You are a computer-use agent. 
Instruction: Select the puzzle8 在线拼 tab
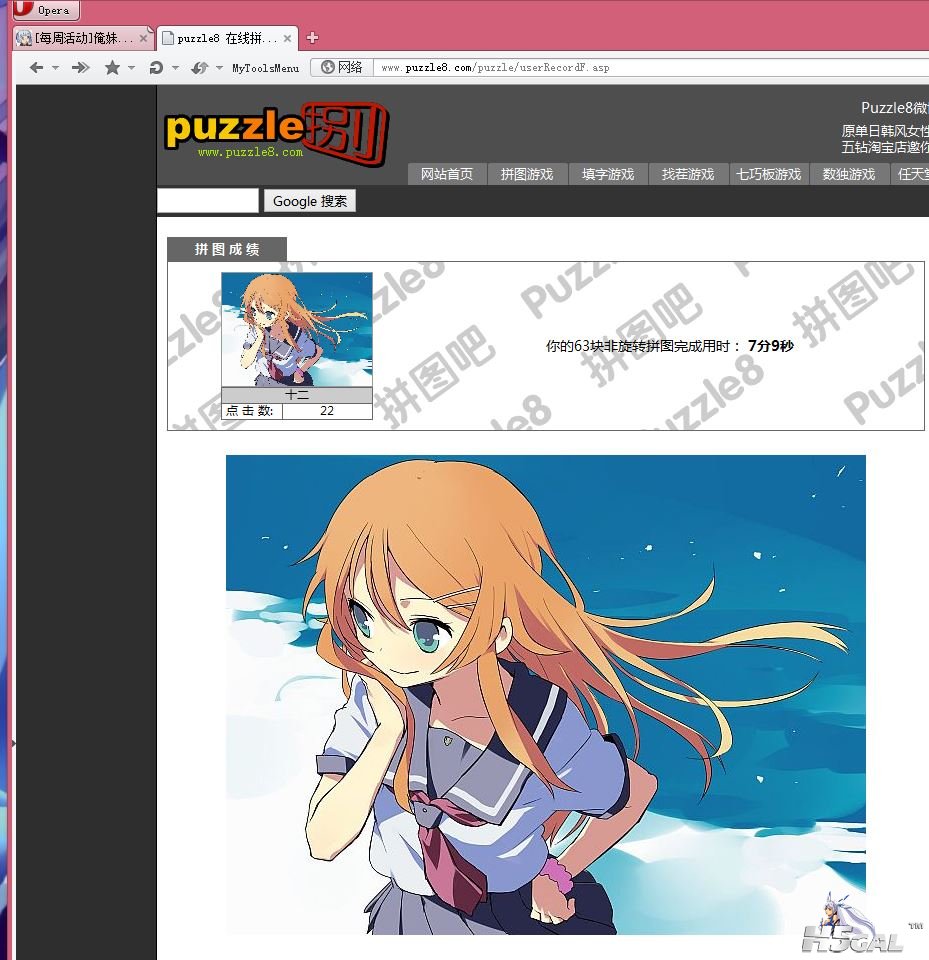pos(227,38)
